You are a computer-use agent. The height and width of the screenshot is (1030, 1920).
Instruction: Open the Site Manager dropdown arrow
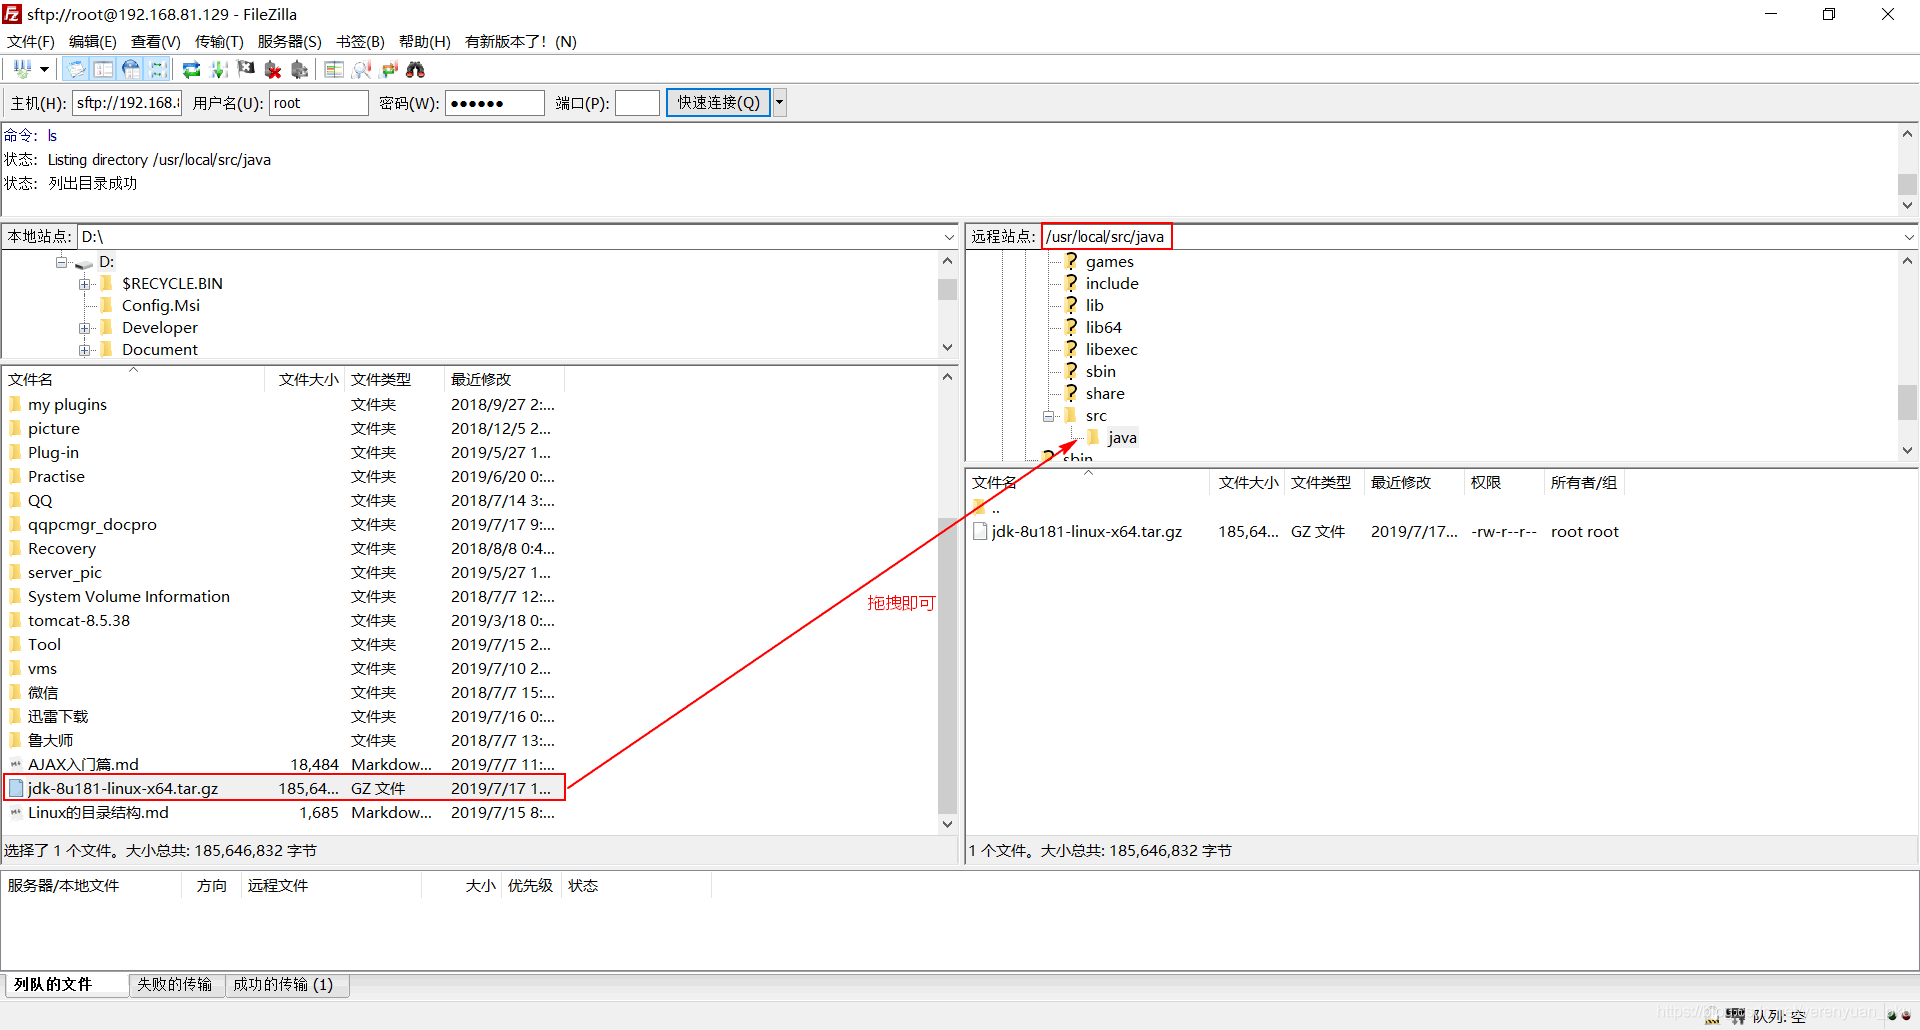click(44, 69)
